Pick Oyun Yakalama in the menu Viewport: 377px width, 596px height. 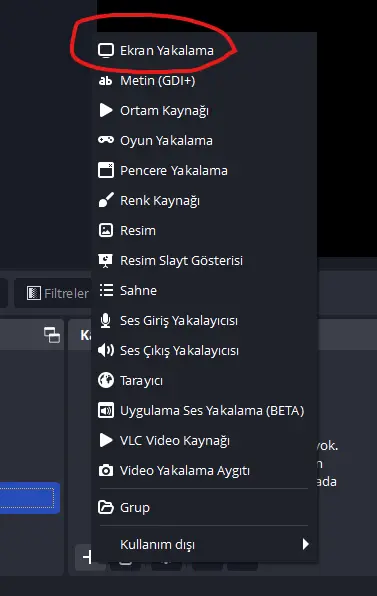(204, 140)
